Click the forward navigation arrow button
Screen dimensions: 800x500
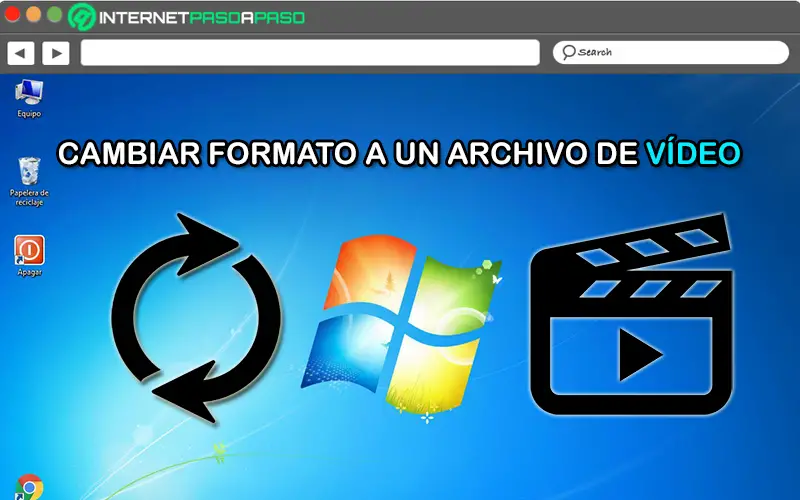tap(56, 53)
